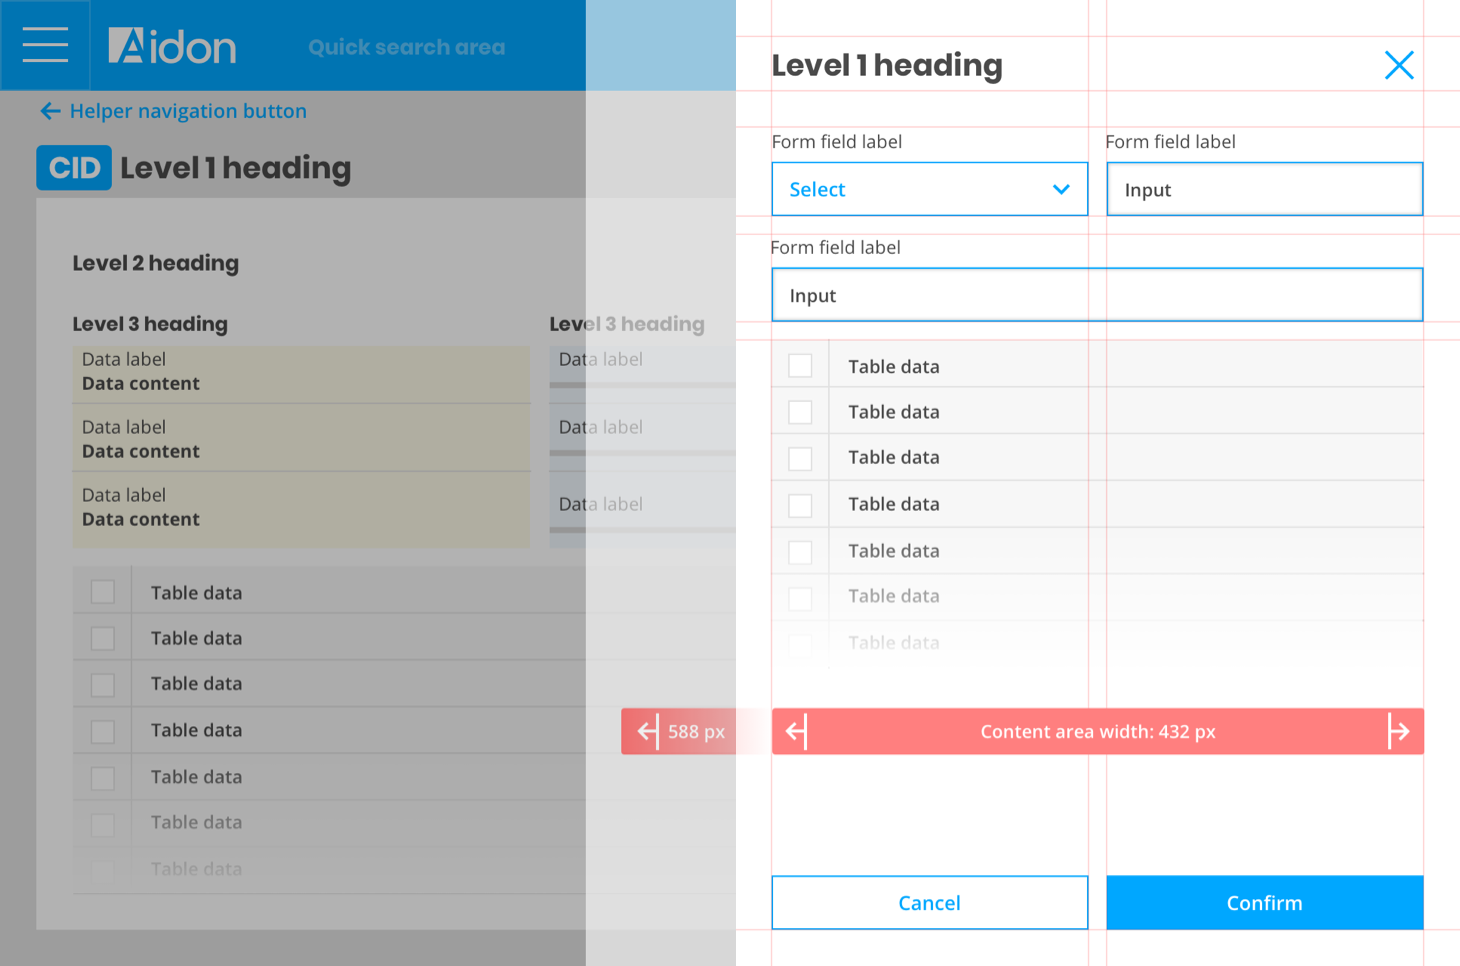Click the top-right Input field
1460x966 pixels.
[1264, 189]
